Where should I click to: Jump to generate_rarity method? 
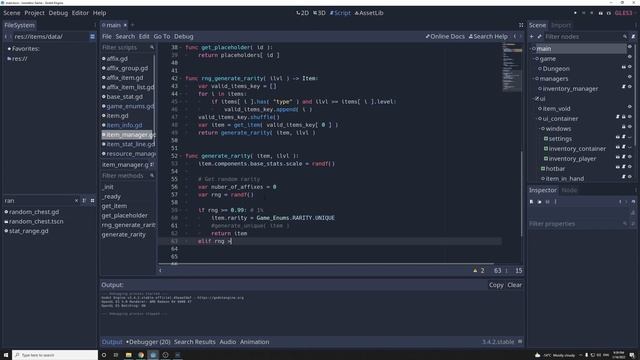[x=124, y=235]
